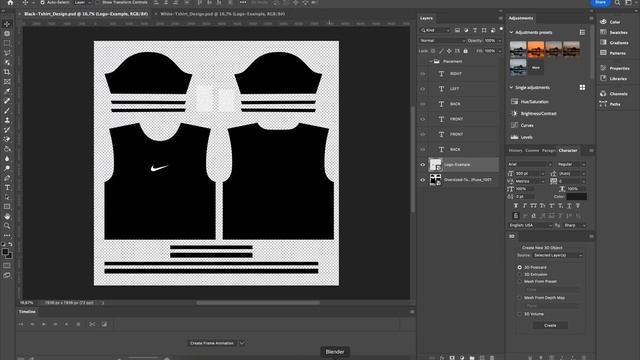Screen dimensions: 640x360
Task: Select the 3D Extrusion radio option
Action: click(x=520, y=274)
